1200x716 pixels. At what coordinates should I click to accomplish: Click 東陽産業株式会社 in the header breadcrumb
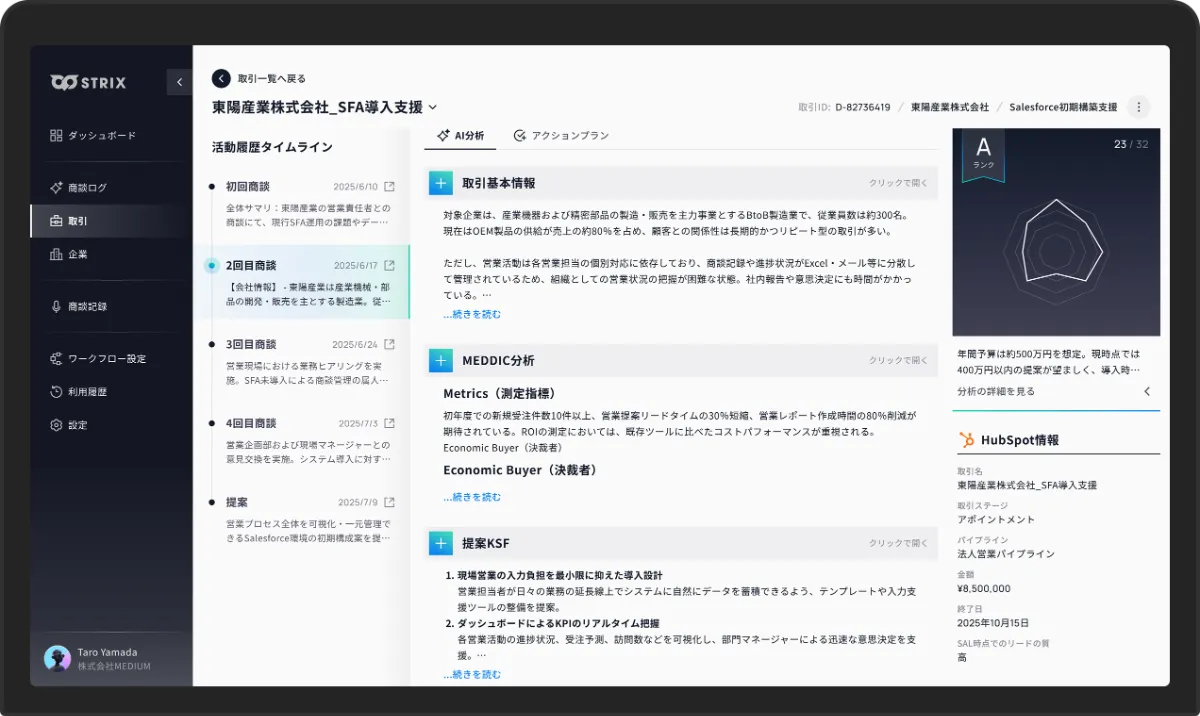(949, 107)
